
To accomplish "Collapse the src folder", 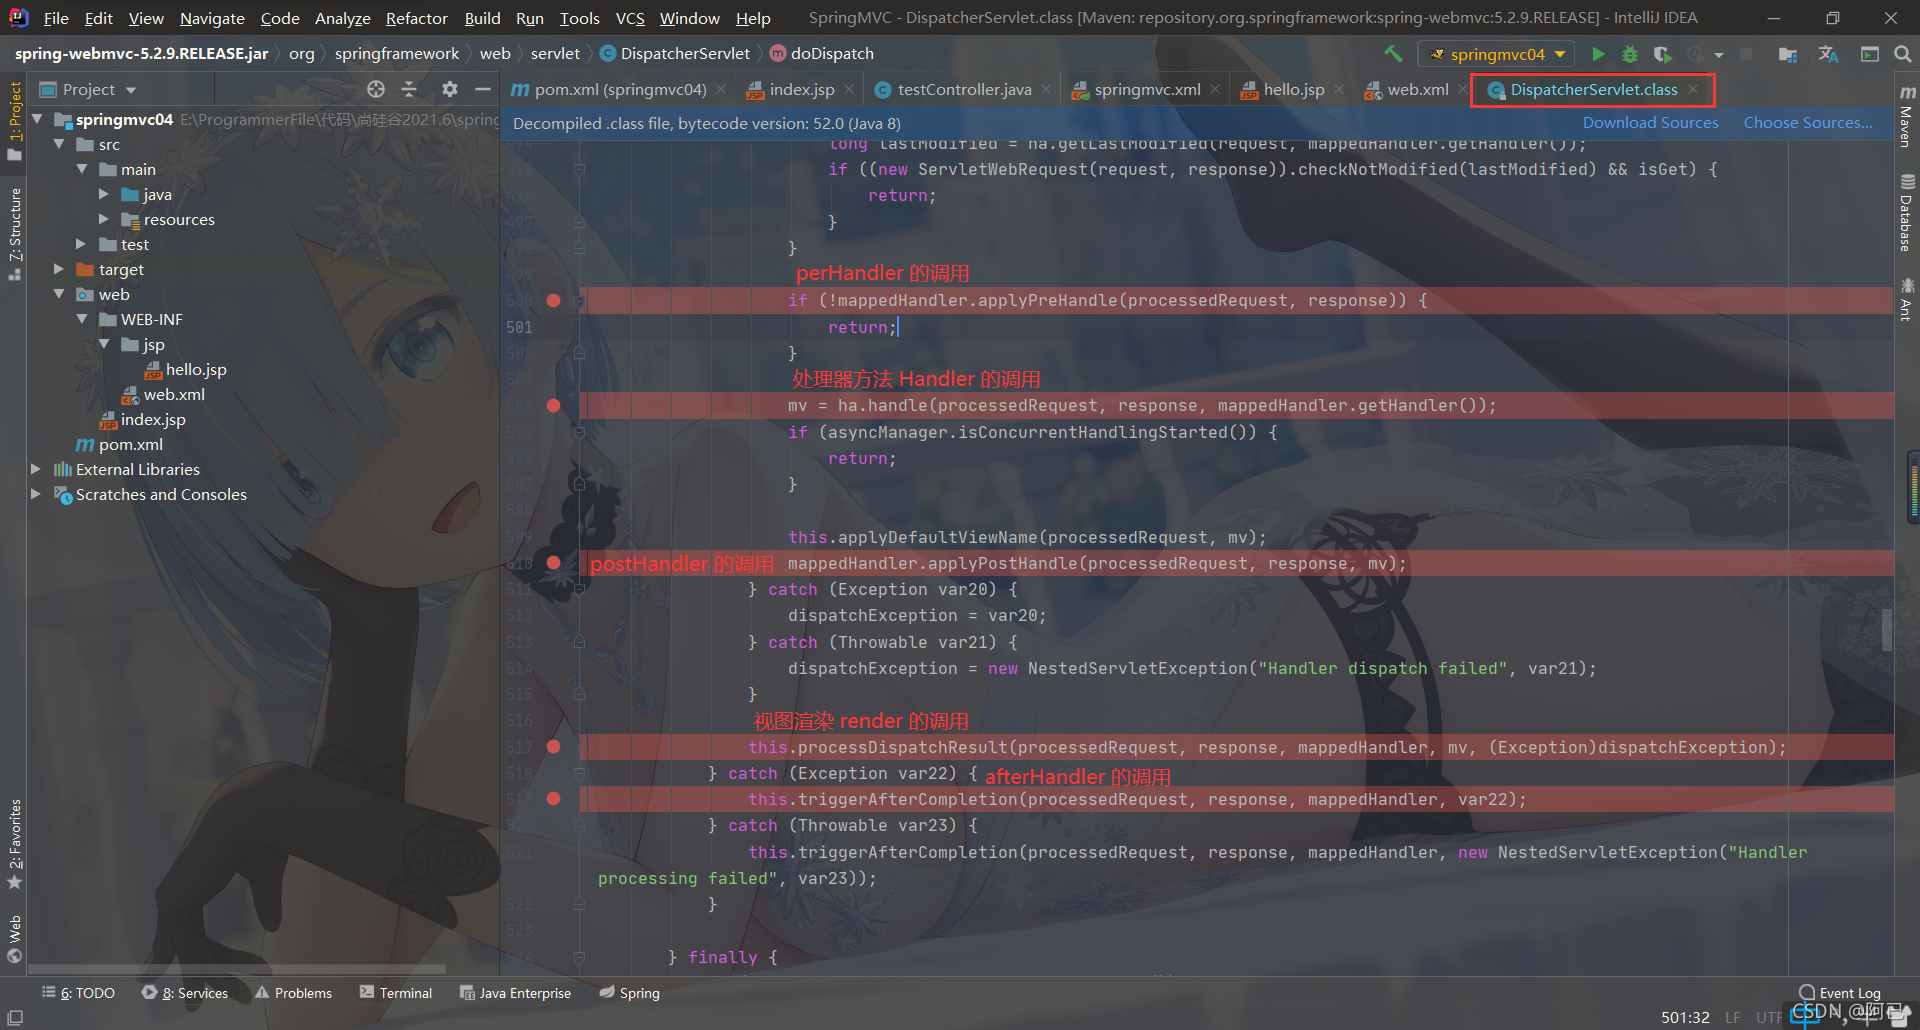I will pos(60,144).
